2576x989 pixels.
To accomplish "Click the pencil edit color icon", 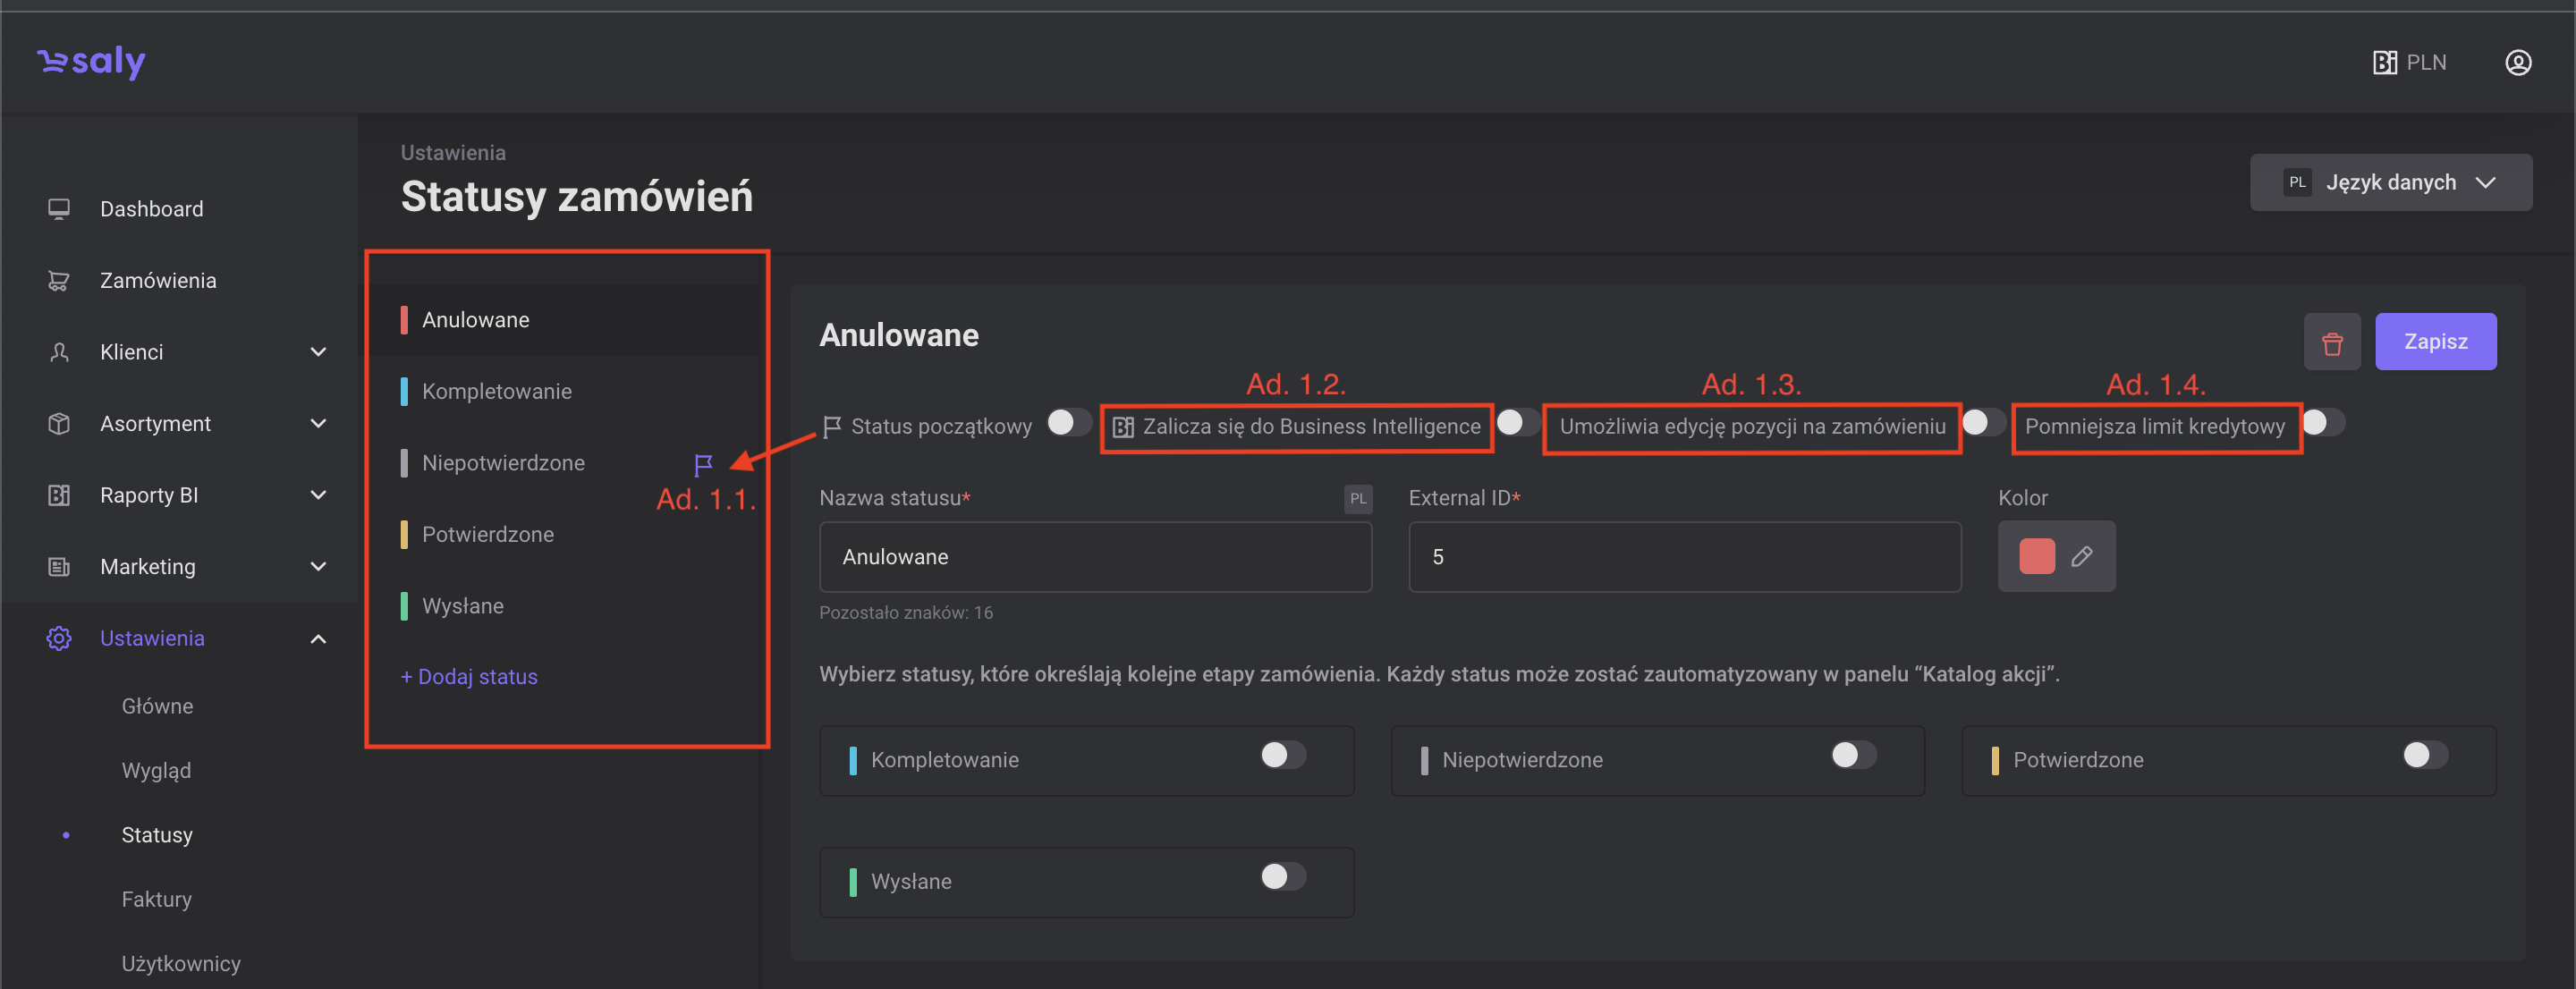I will pyautogui.click(x=2082, y=556).
